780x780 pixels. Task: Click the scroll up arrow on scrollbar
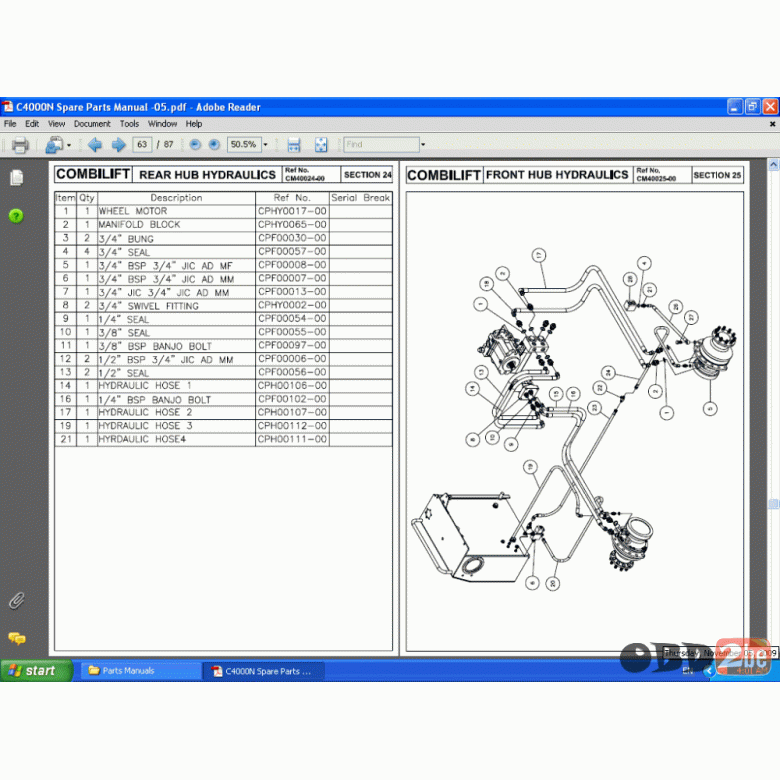[774, 164]
